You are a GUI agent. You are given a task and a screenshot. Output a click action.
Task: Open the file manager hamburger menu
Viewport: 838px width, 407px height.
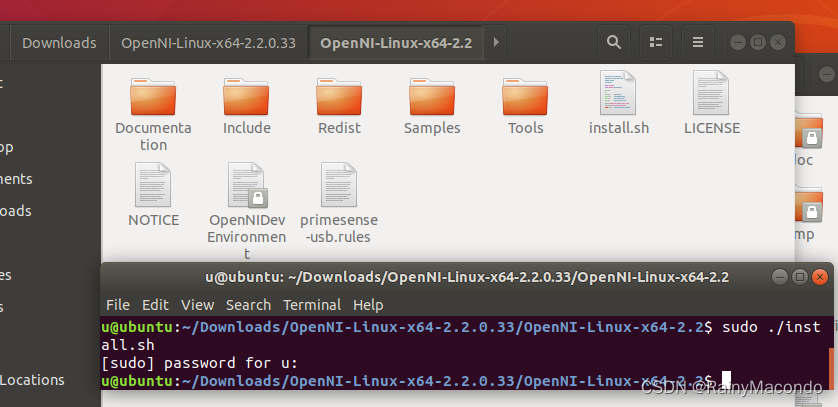[697, 42]
